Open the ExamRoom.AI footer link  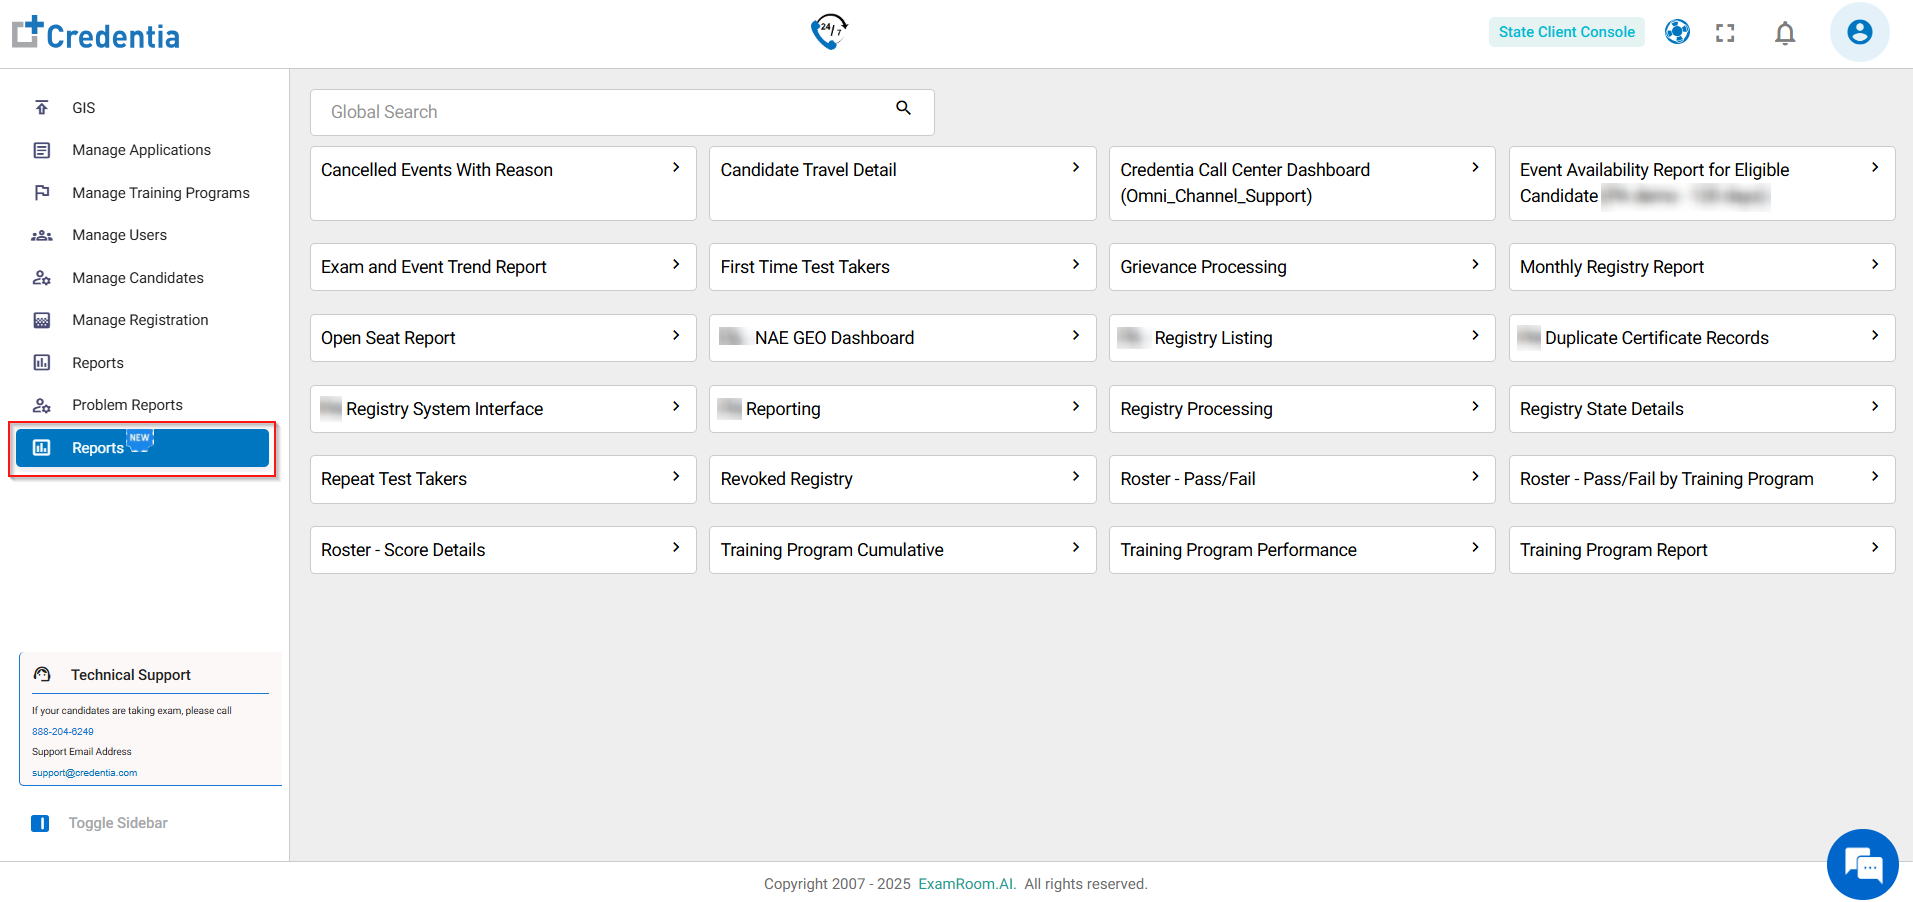pyautogui.click(x=966, y=884)
